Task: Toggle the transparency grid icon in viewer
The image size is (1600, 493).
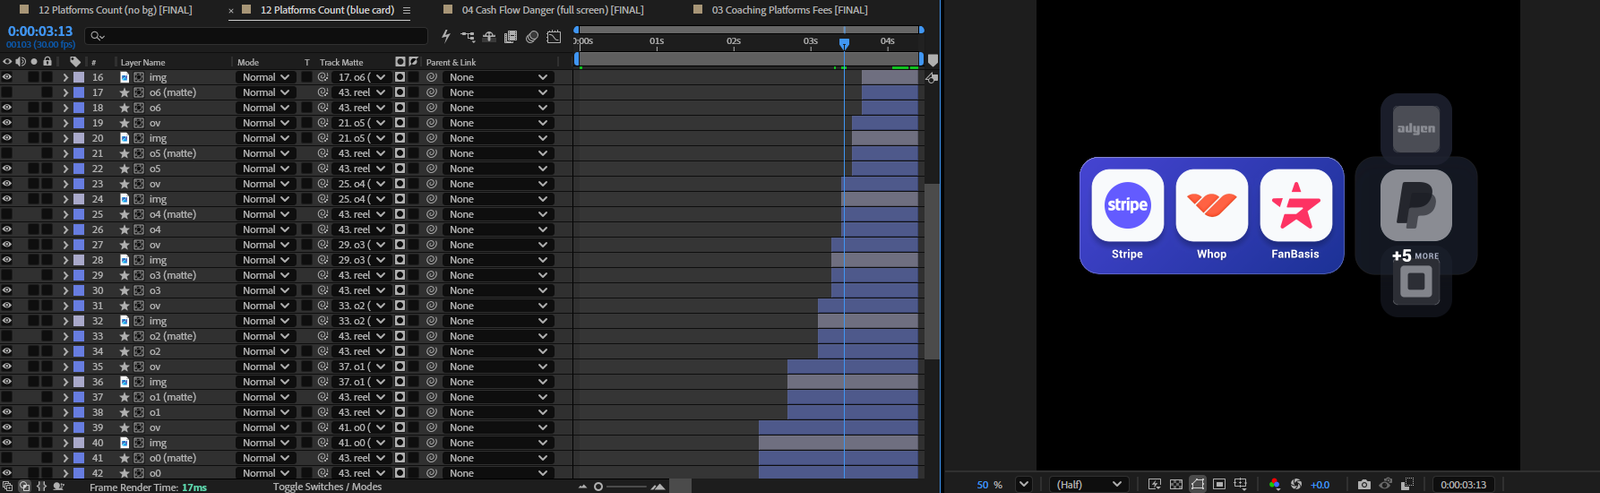Action: pos(1176,484)
